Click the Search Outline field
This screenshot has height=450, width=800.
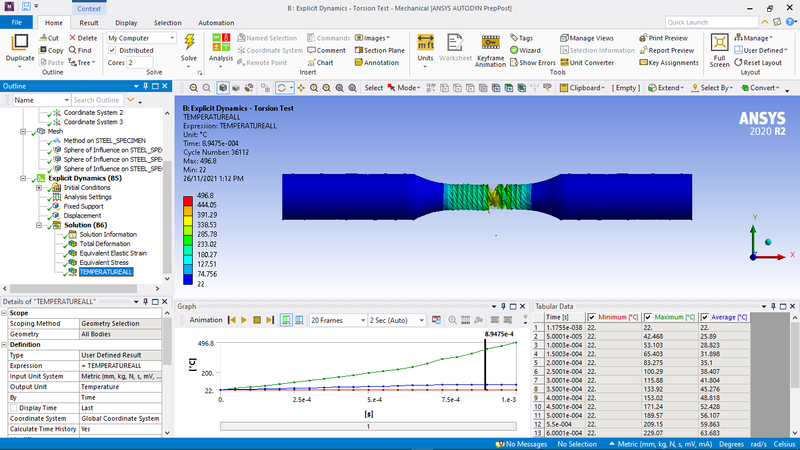tap(96, 100)
